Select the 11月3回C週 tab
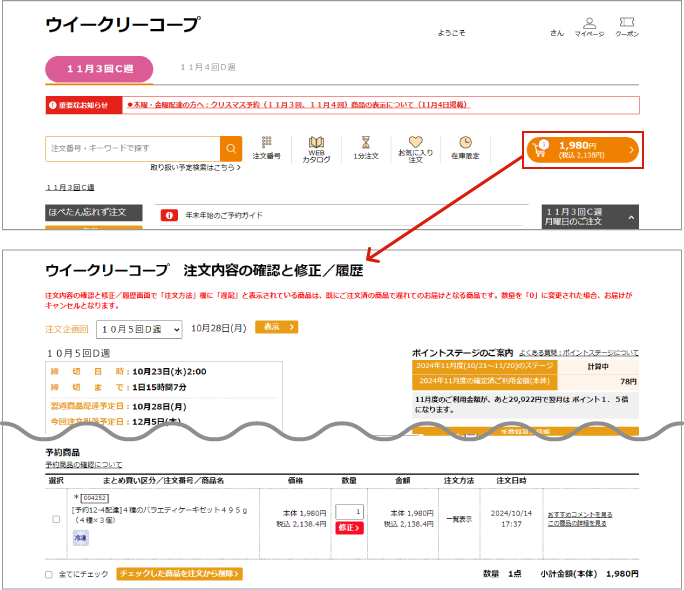The width and height of the screenshot is (684, 590). tap(97, 67)
